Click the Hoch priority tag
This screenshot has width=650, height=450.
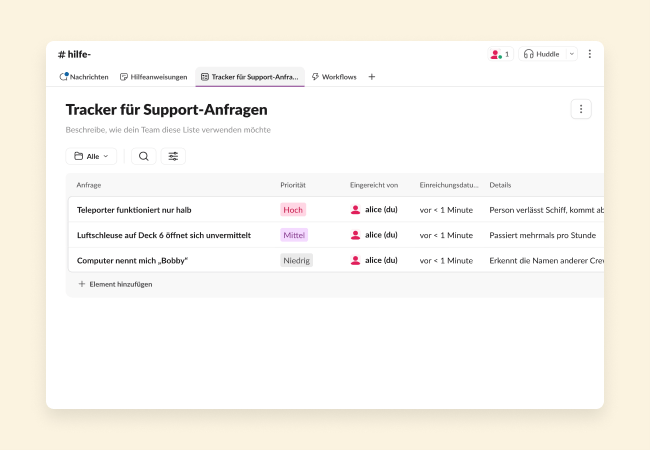pos(293,210)
